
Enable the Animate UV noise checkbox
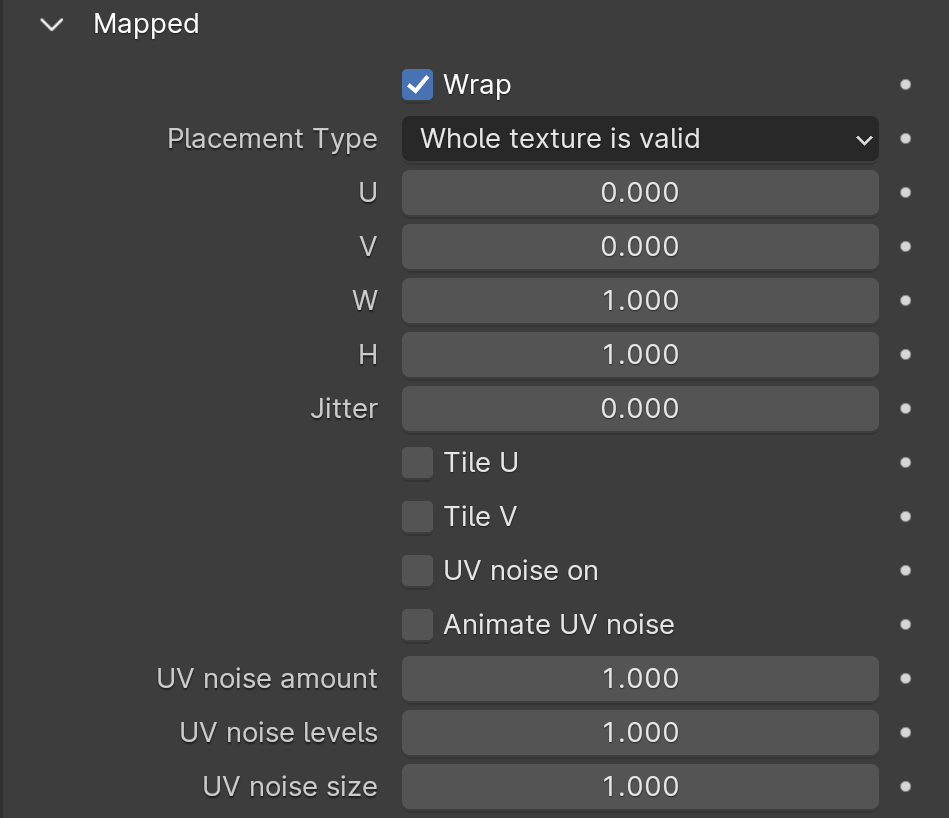pyautogui.click(x=418, y=624)
